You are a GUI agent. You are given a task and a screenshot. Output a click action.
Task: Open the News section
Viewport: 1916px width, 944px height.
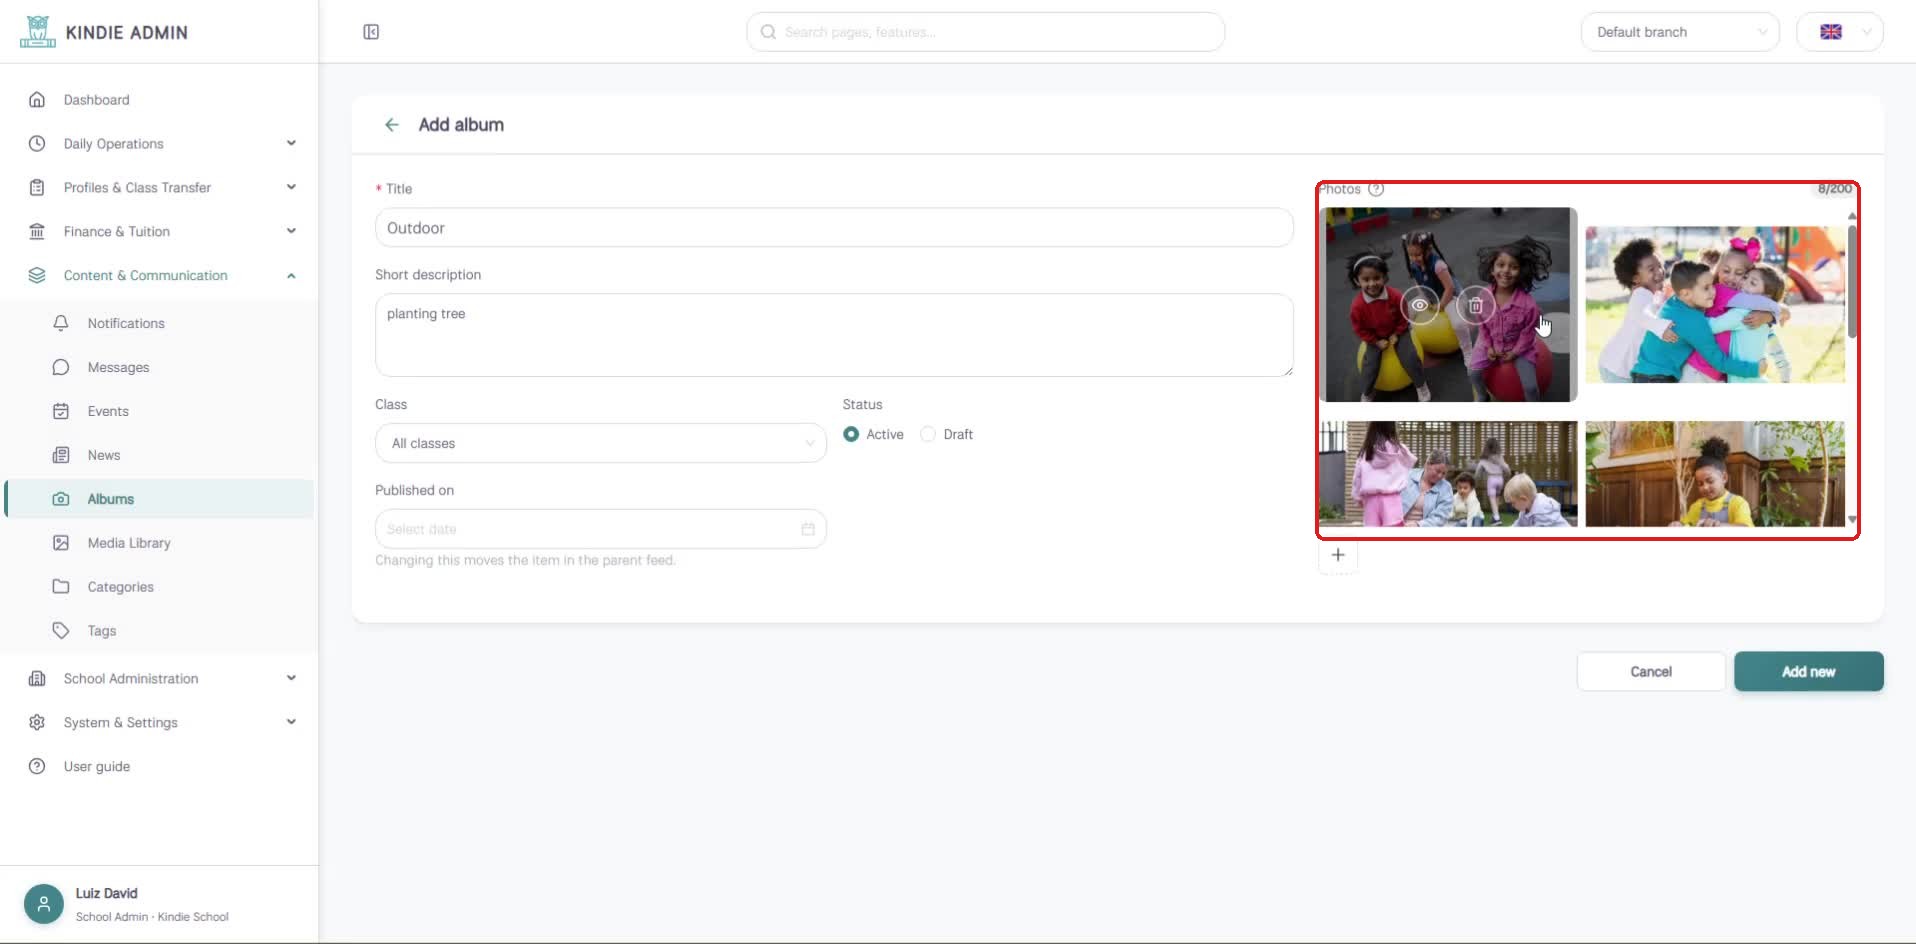104,455
